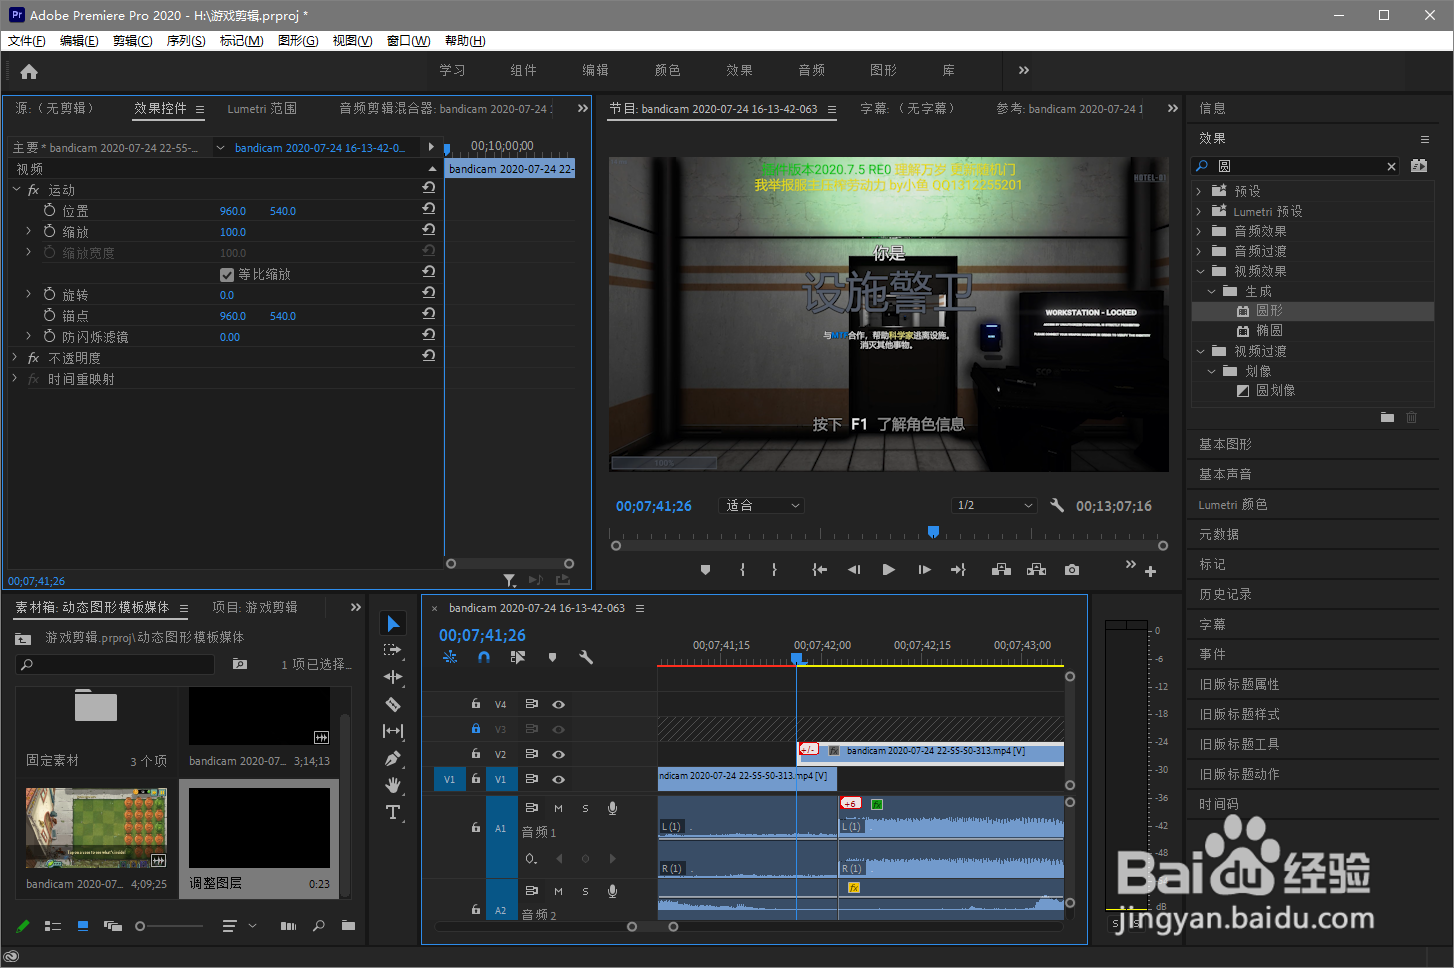This screenshot has width=1454, height=968.
Task: Expand the 预设 presets folder
Action: (x=1199, y=191)
